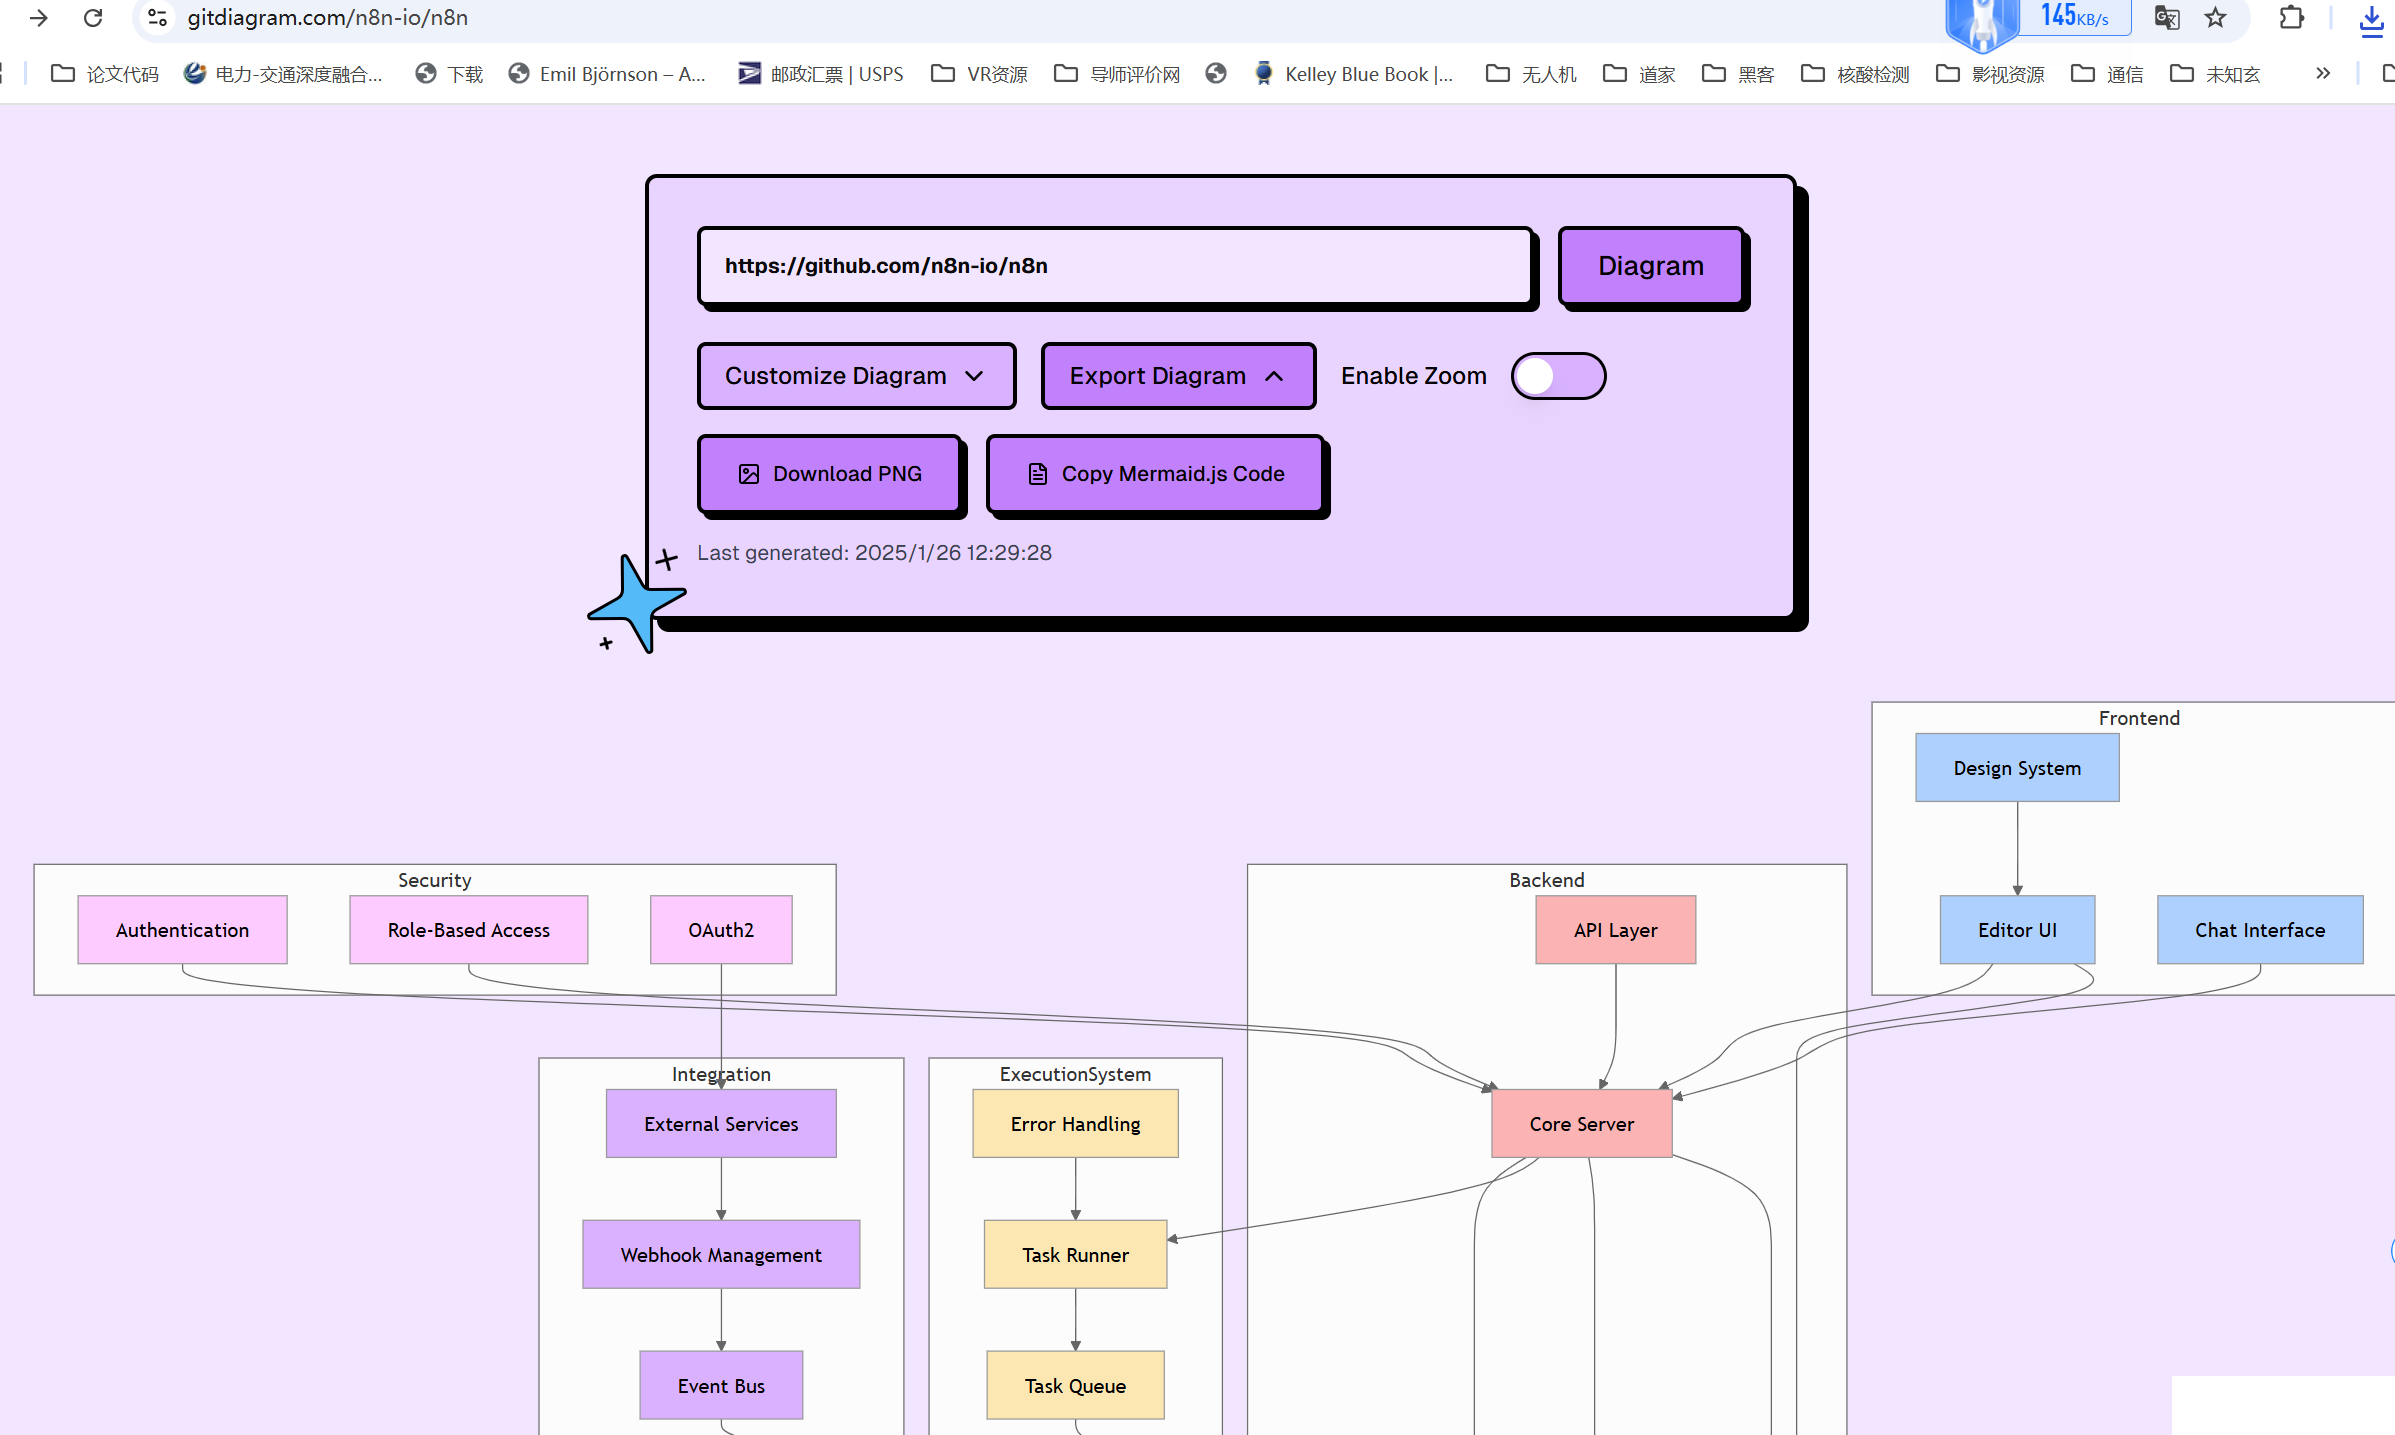Viewport: 2395px width, 1435px height.
Task: Collapse the Export Diagram dropdown
Action: click(x=1177, y=376)
